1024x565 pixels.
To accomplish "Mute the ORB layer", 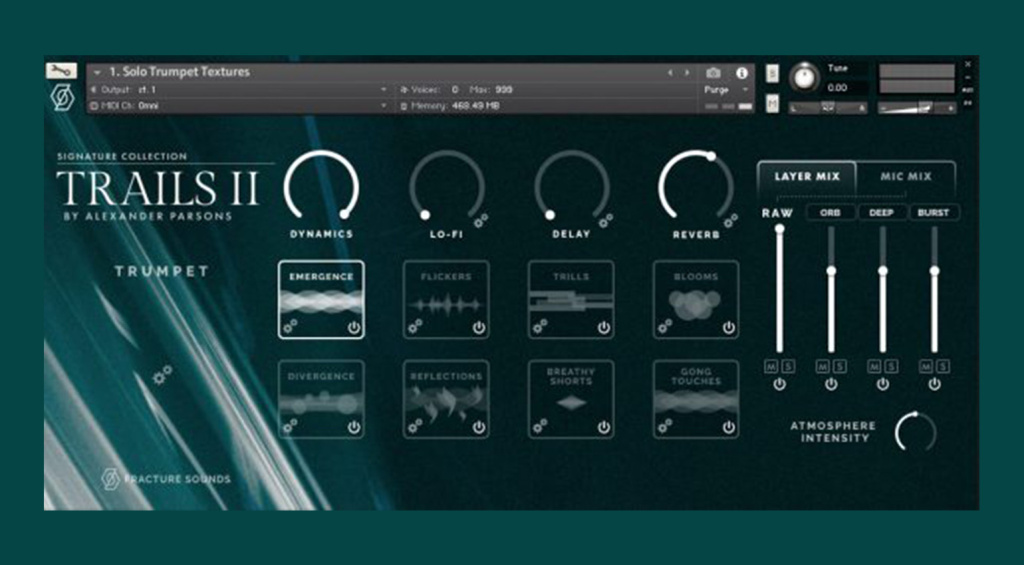I will pyautogui.click(x=823, y=366).
